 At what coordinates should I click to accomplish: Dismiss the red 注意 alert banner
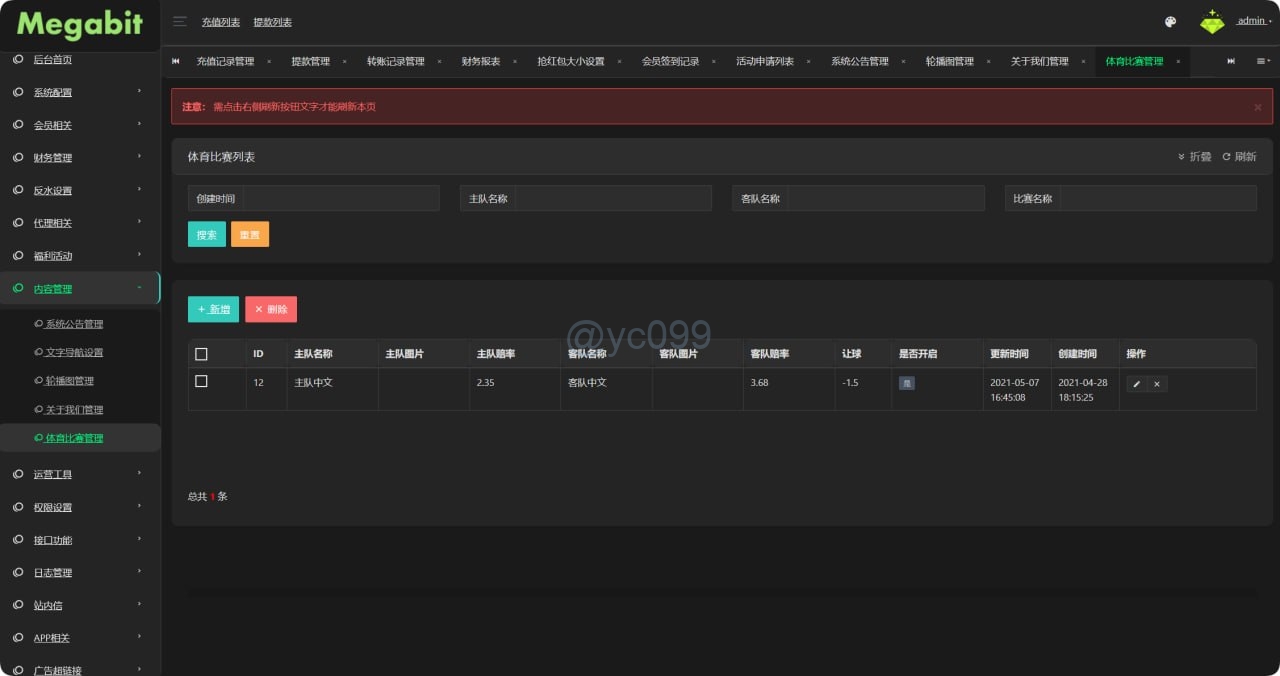[1257, 107]
